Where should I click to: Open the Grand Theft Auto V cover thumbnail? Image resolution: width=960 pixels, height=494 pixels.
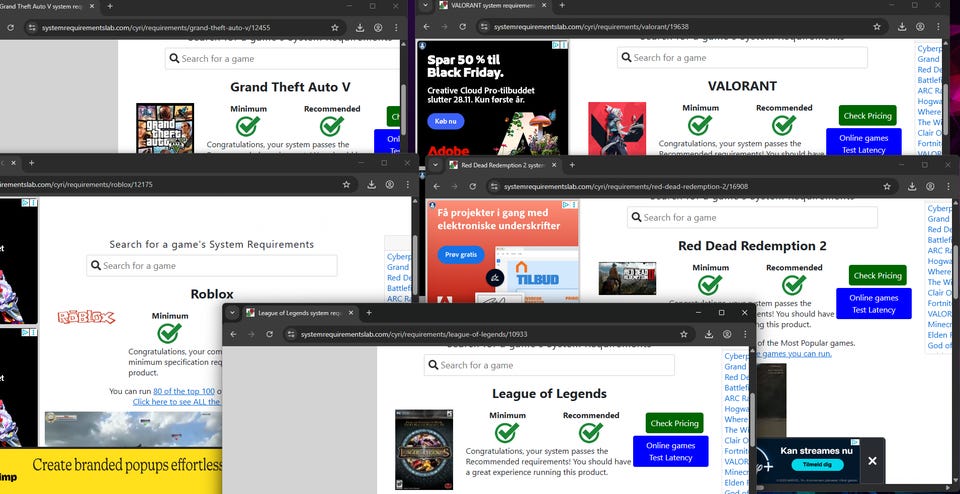pyautogui.click(x=165, y=128)
